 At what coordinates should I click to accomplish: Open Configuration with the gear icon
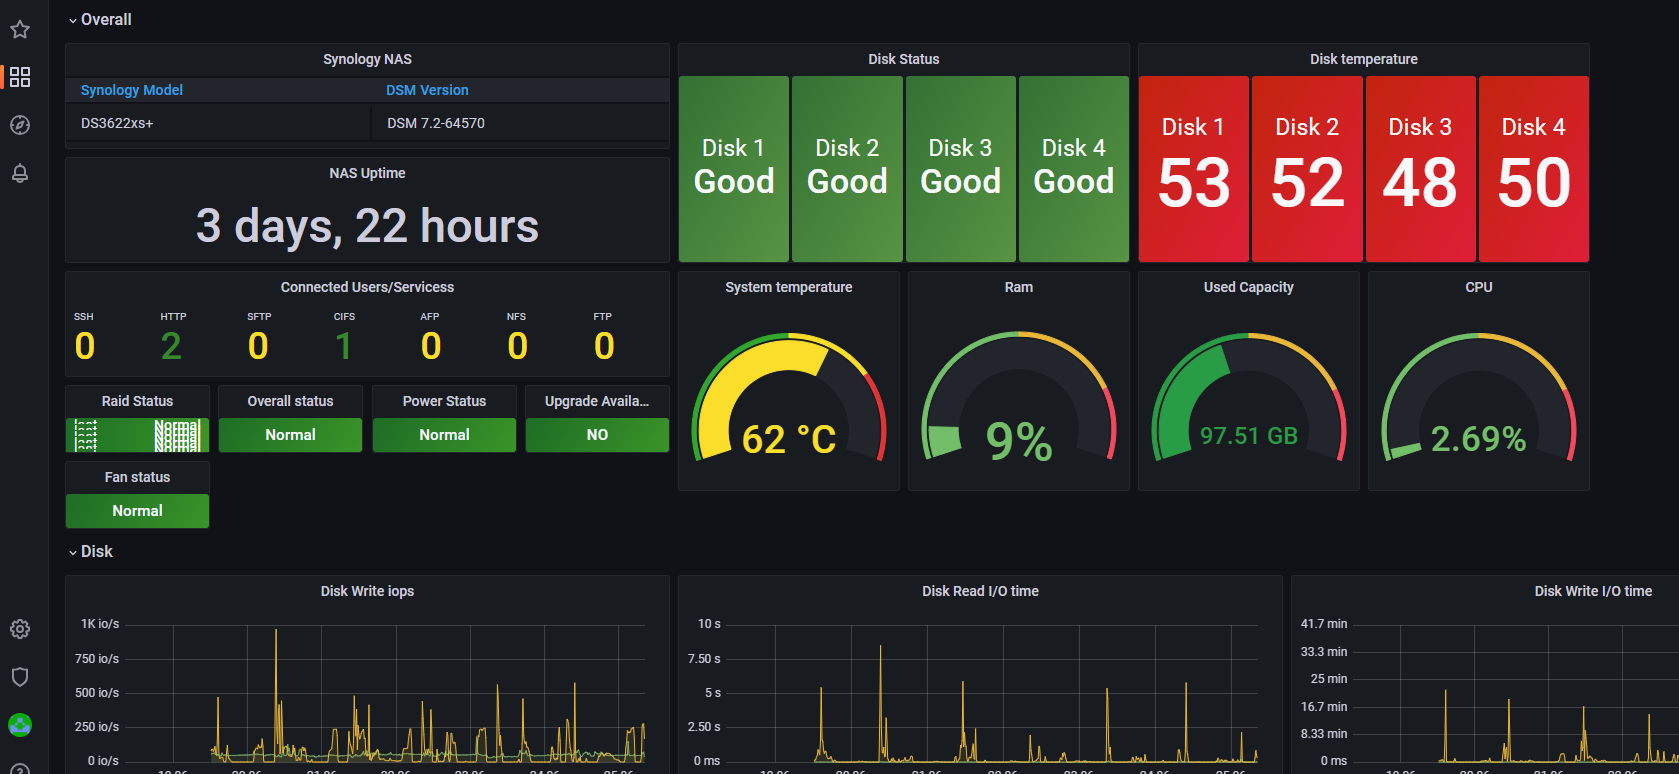pos(20,629)
